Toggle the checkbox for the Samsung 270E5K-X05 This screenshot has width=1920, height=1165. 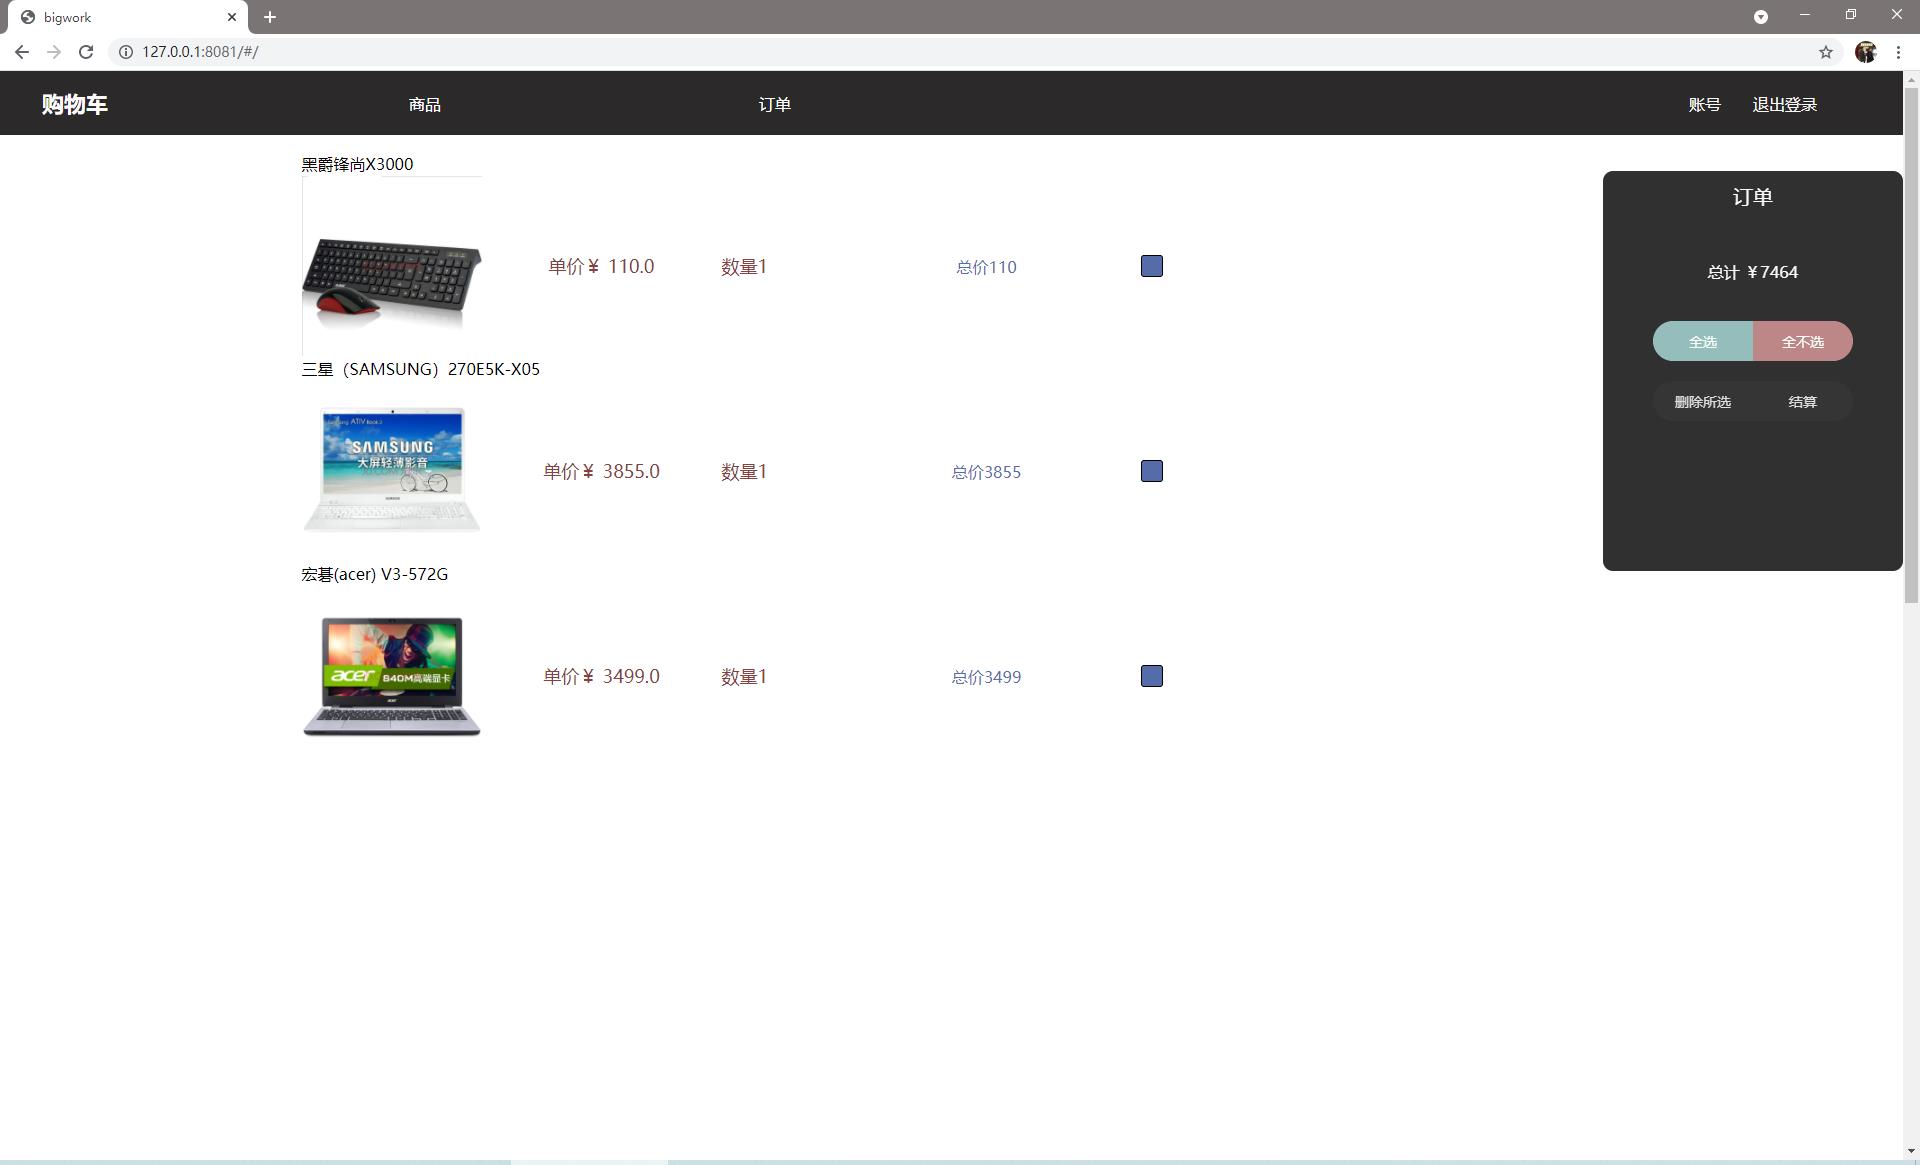[x=1152, y=471]
